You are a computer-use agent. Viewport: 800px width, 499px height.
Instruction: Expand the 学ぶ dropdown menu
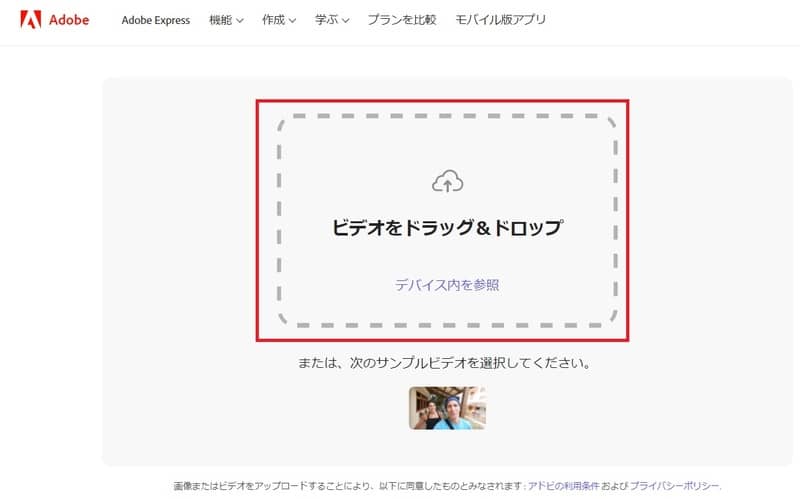click(x=332, y=20)
